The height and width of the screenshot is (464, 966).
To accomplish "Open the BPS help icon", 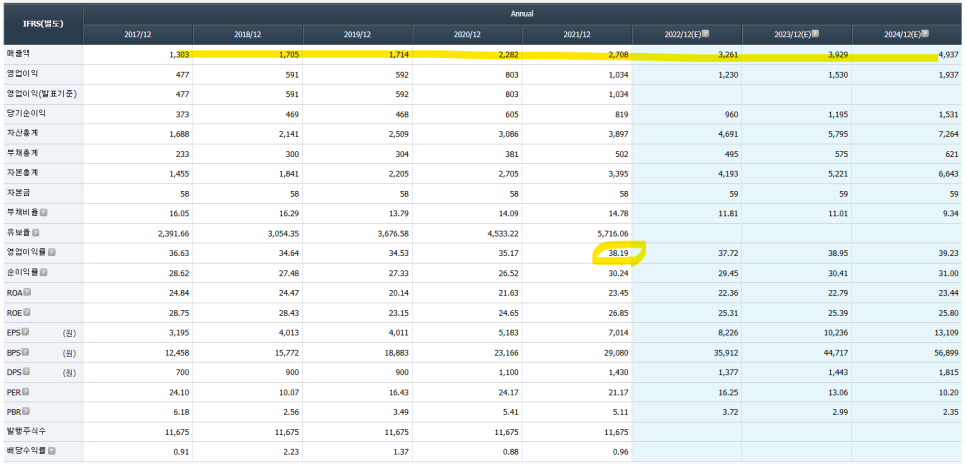I will pos(25,352).
